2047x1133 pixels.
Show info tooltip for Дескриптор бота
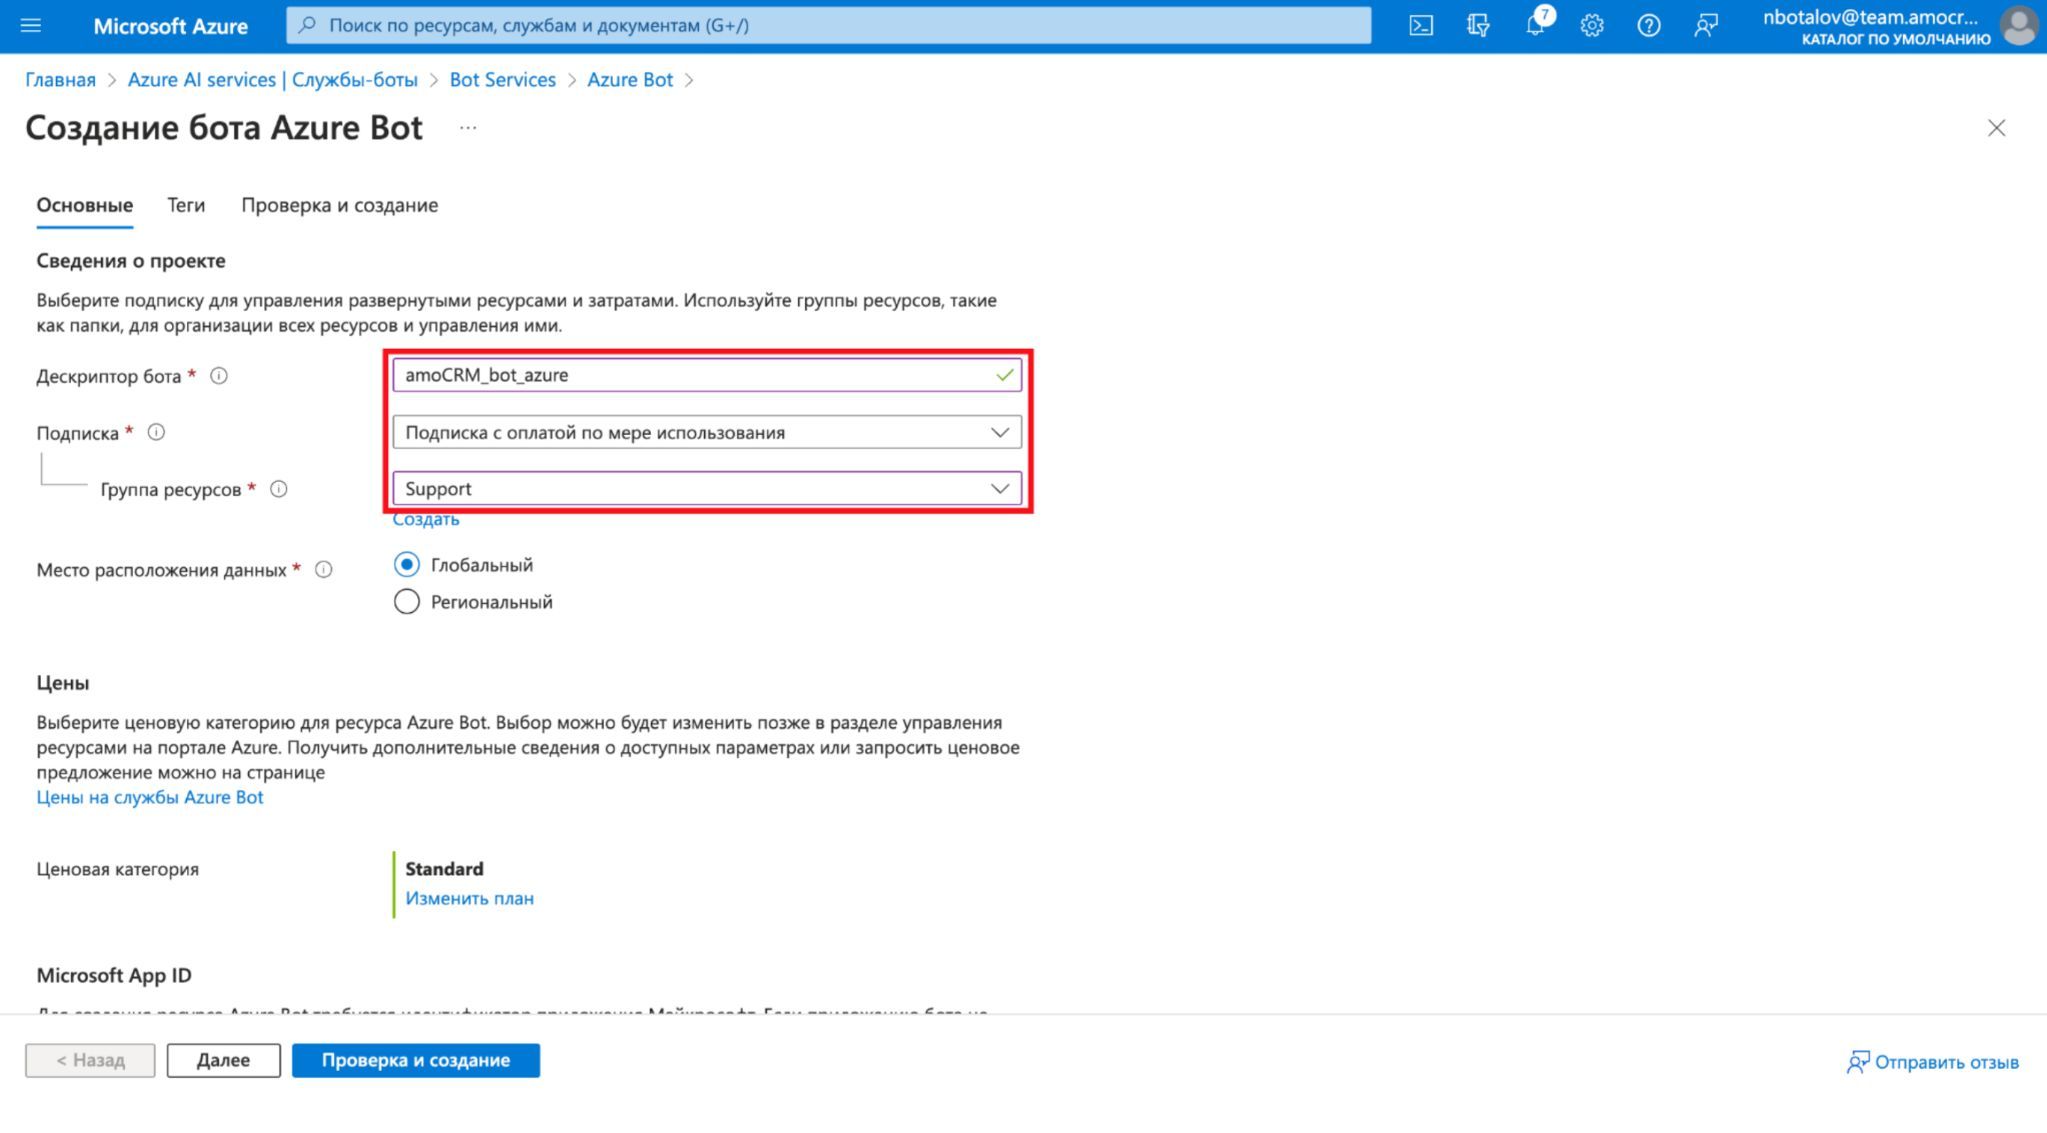click(219, 376)
